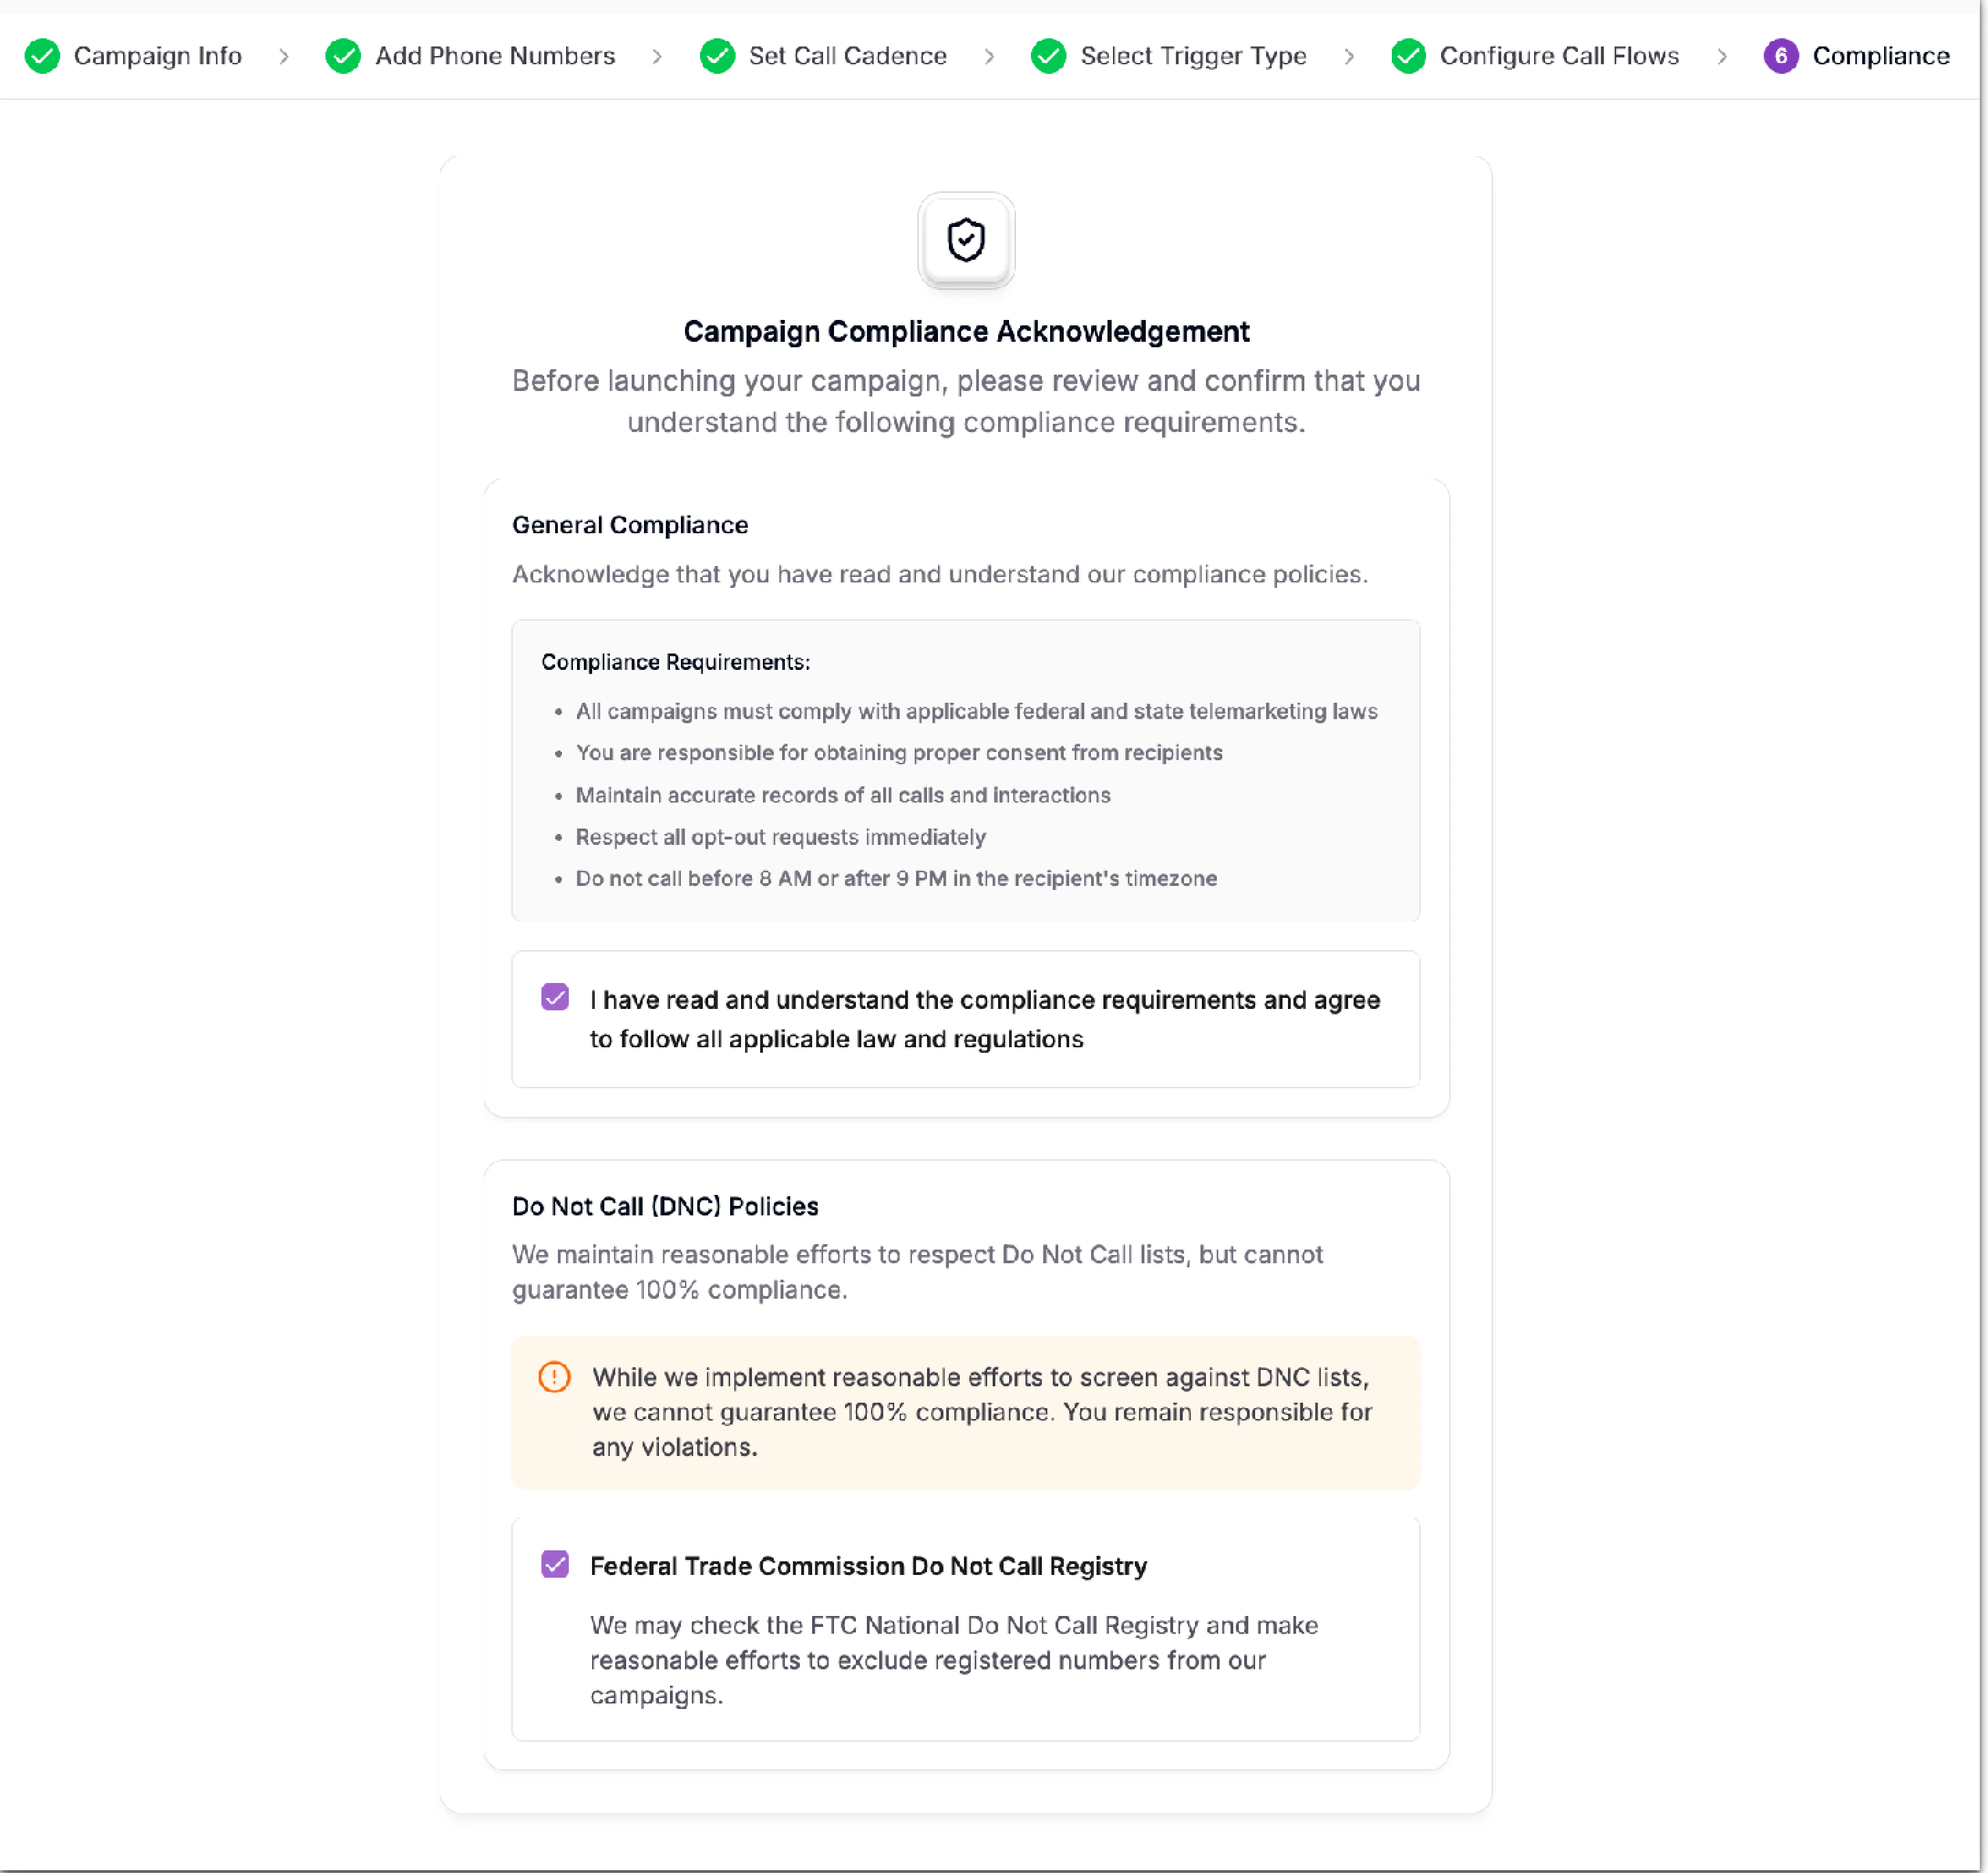The image size is (1988, 1873).
Task: Click the completed icon for Configure Call Flows
Action: 1407,56
